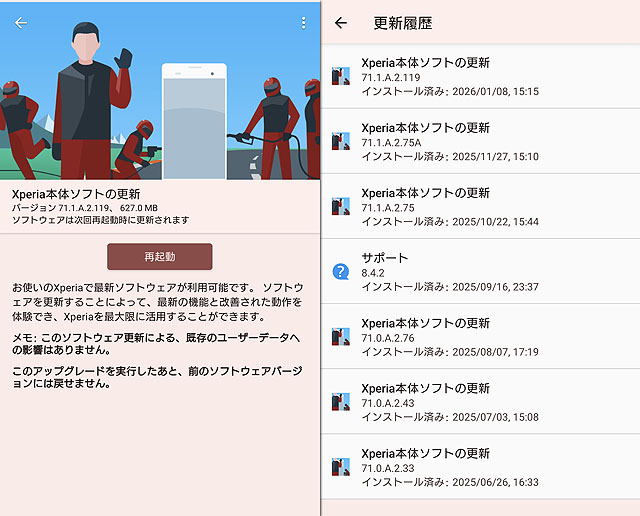Select the entry installed 2025/06/26, 16:33
Image resolution: width=640 pixels, height=516 pixels.
[480, 467]
